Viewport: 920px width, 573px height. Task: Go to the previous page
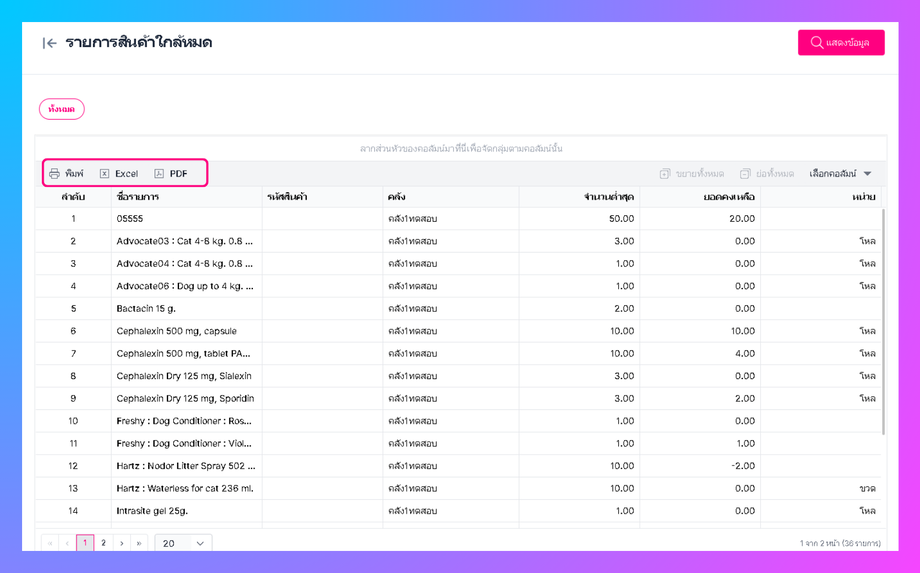pyautogui.click(x=67, y=543)
